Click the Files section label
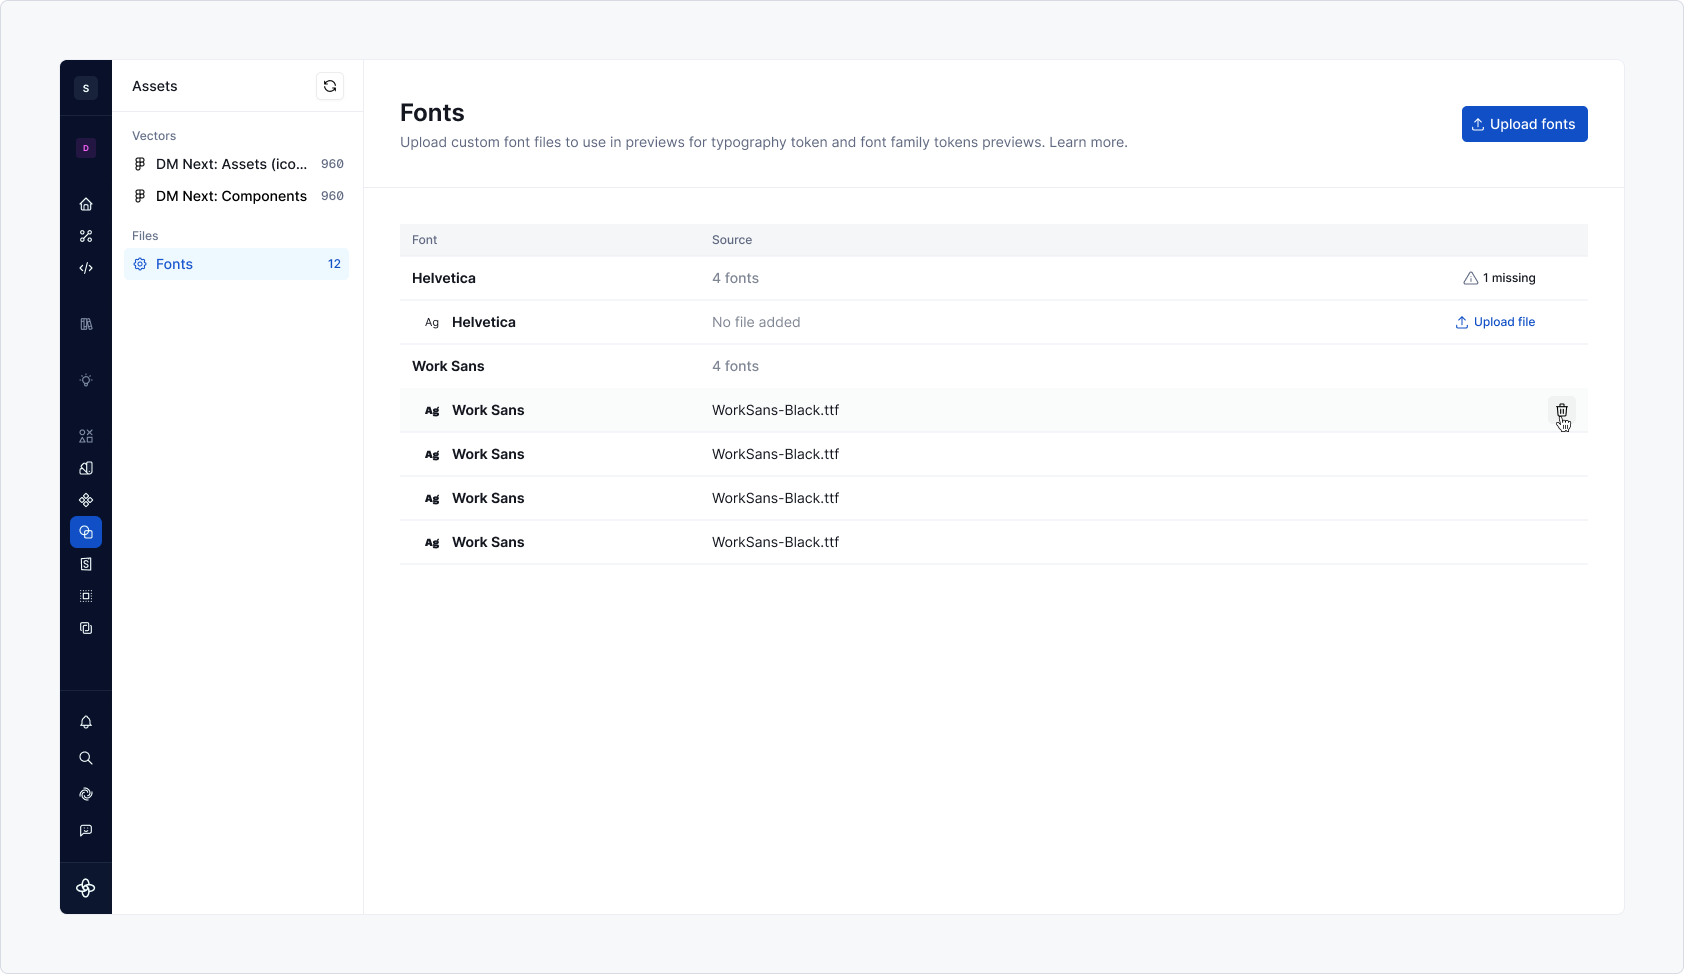The width and height of the screenshot is (1684, 974). click(145, 236)
